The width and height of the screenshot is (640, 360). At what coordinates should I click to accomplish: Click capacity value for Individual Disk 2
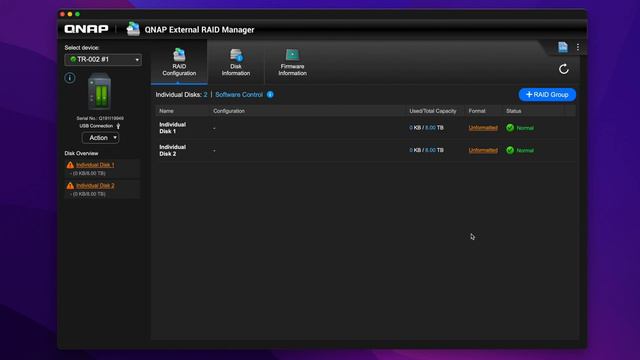click(x=427, y=150)
